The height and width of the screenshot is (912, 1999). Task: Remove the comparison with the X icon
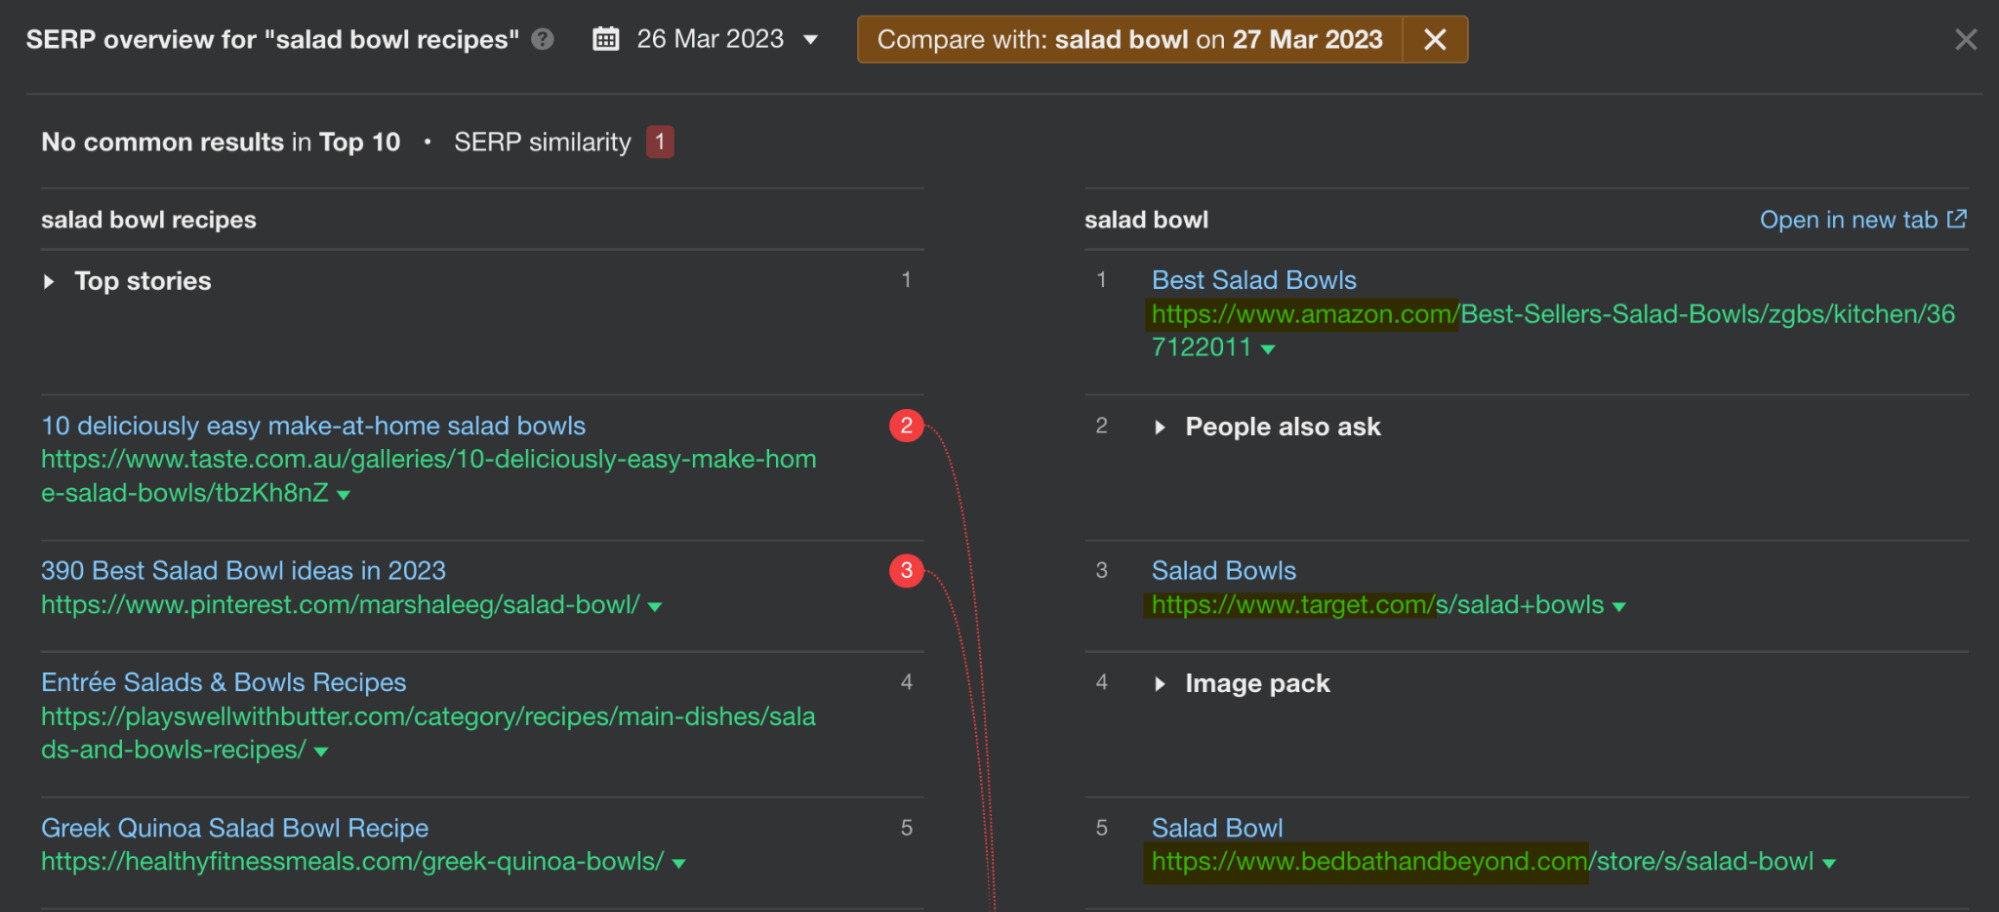[x=1435, y=39]
